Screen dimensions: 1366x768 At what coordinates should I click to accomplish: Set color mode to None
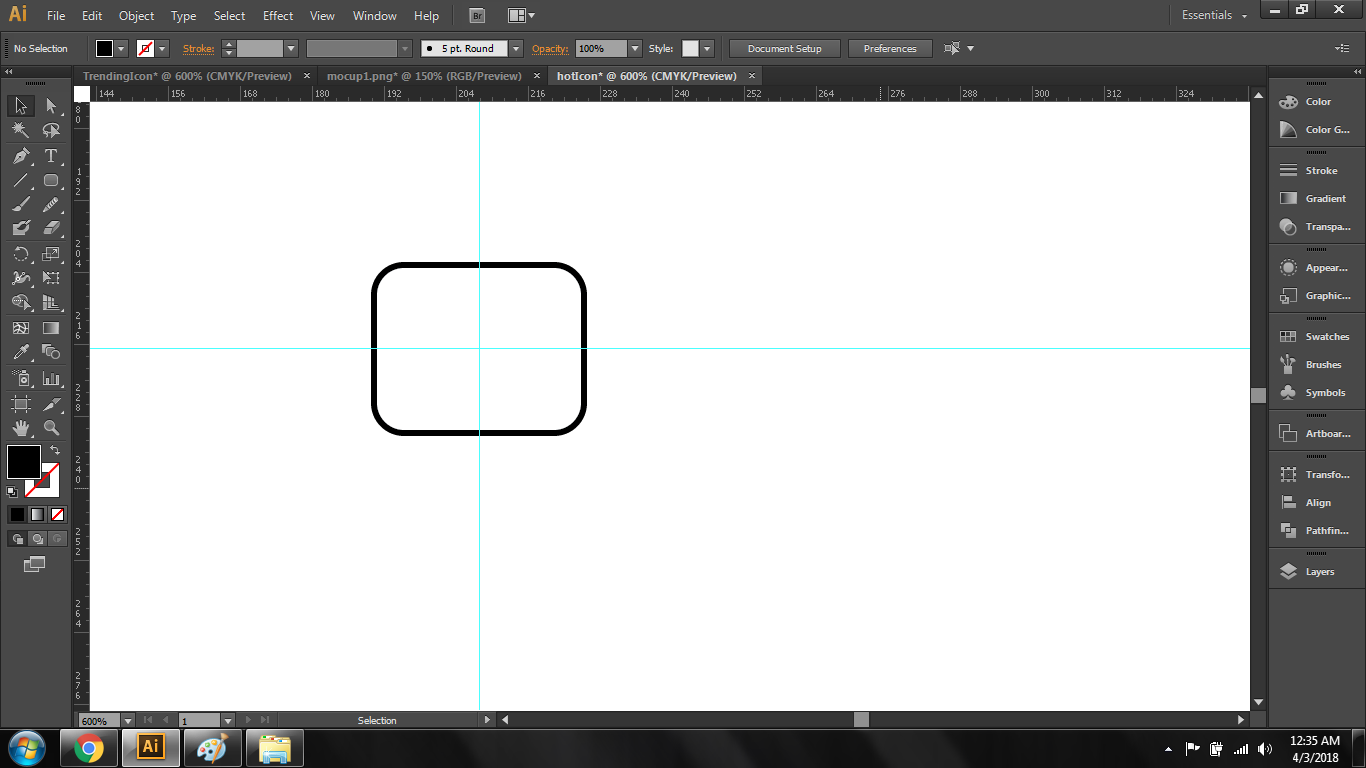pyautogui.click(x=57, y=514)
